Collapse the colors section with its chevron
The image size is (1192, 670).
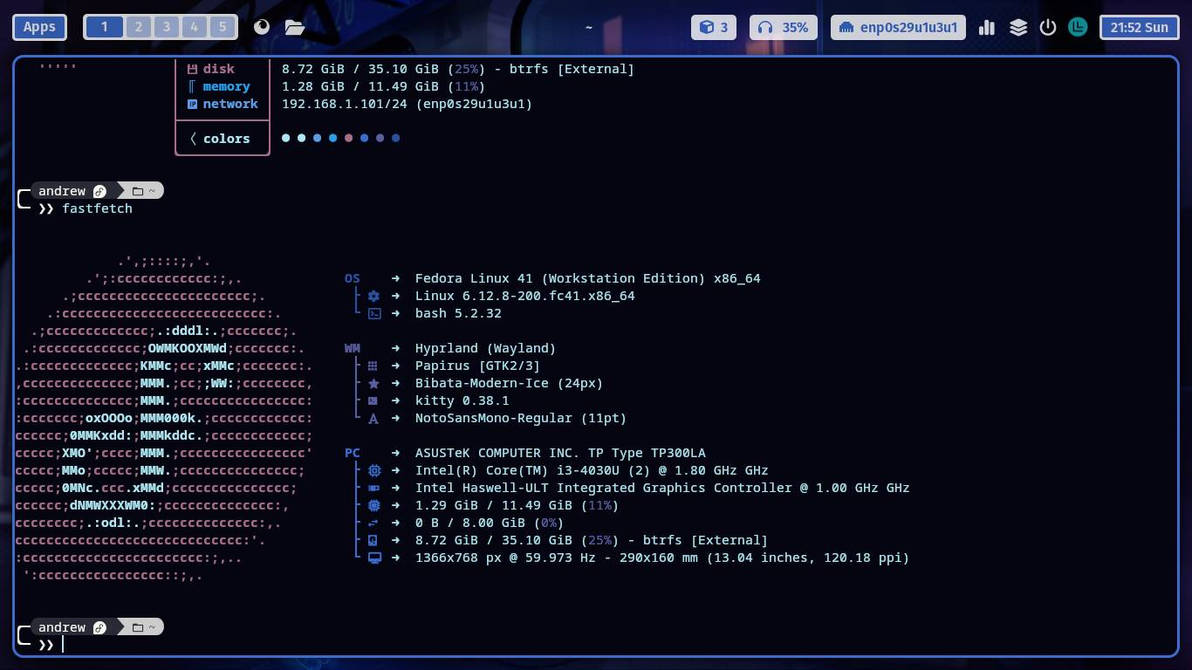coord(192,138)
